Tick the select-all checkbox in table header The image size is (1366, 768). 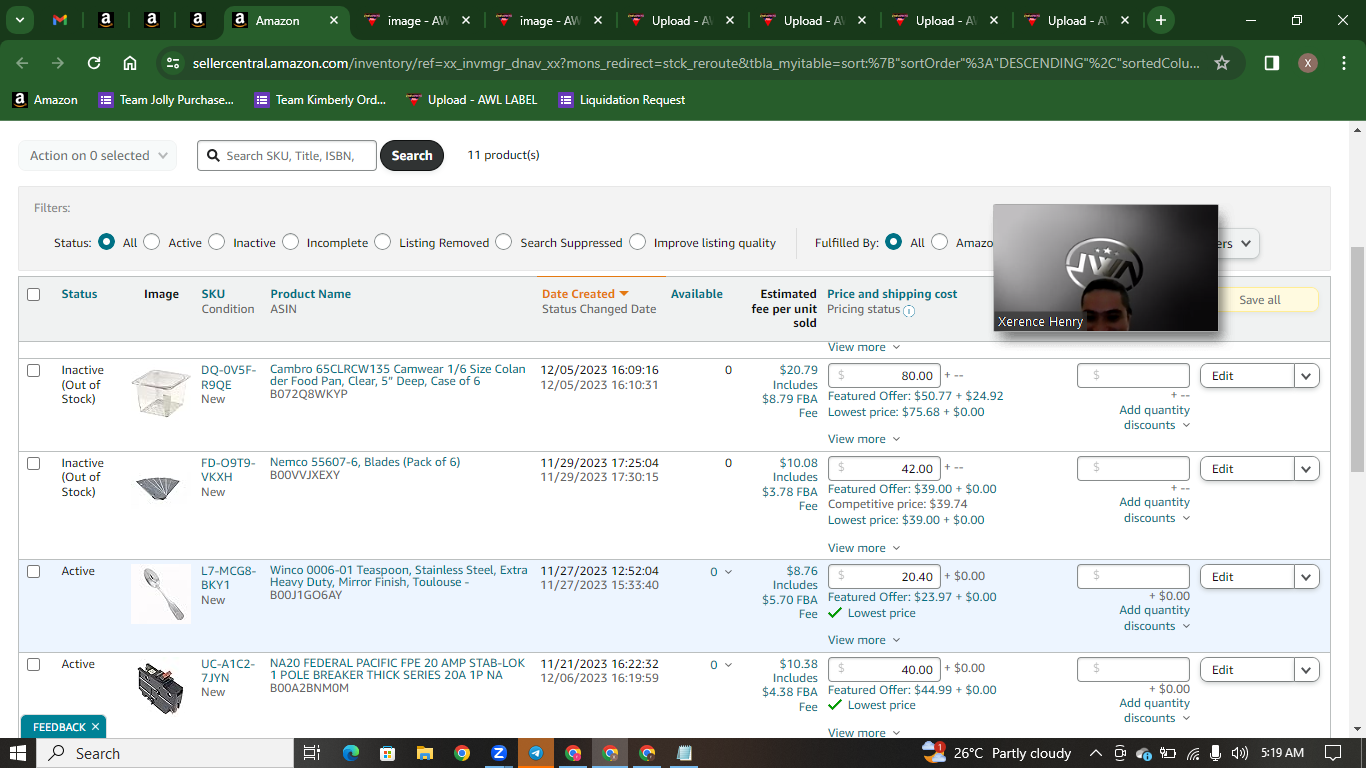click(34, 294)
